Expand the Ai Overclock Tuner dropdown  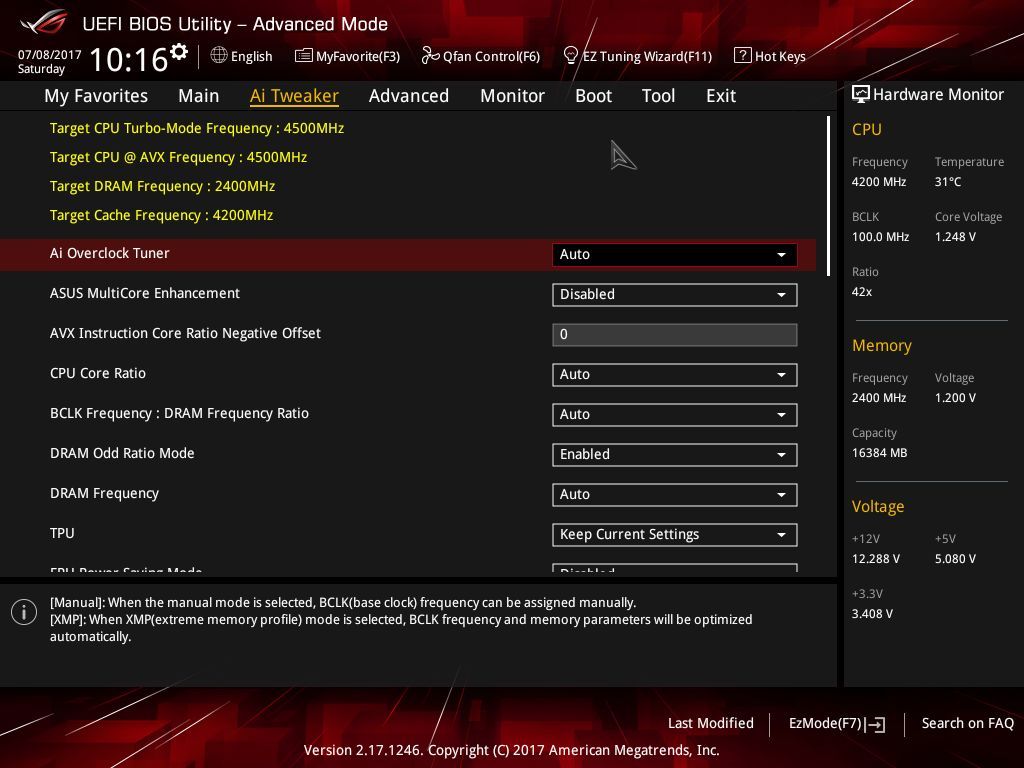tap(675, 254)
